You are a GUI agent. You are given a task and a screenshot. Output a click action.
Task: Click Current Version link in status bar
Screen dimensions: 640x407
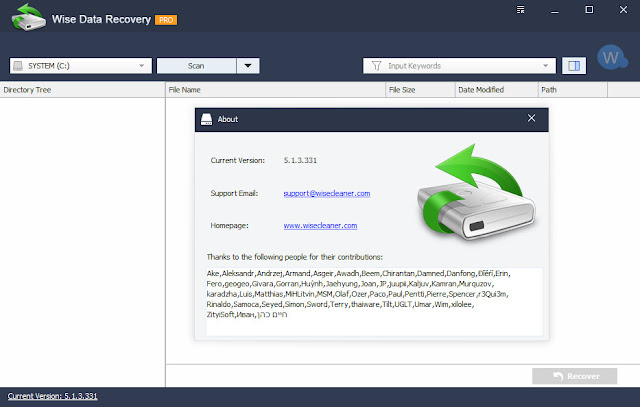53,396
